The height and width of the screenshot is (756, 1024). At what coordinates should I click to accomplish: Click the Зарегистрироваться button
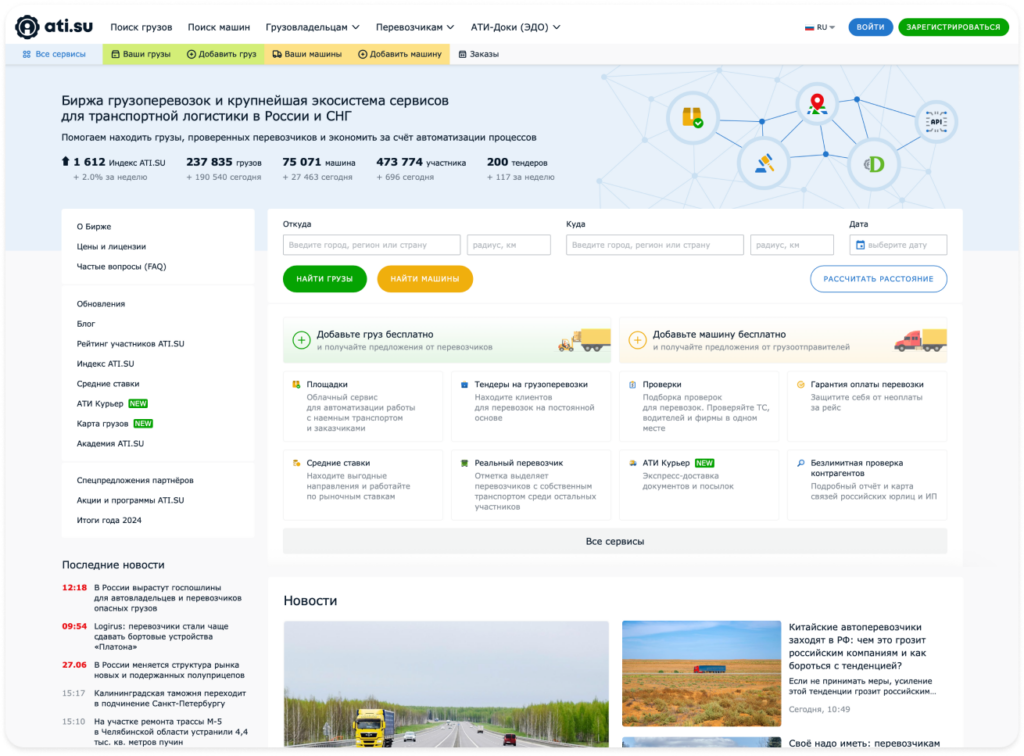(x=953, y=27)
